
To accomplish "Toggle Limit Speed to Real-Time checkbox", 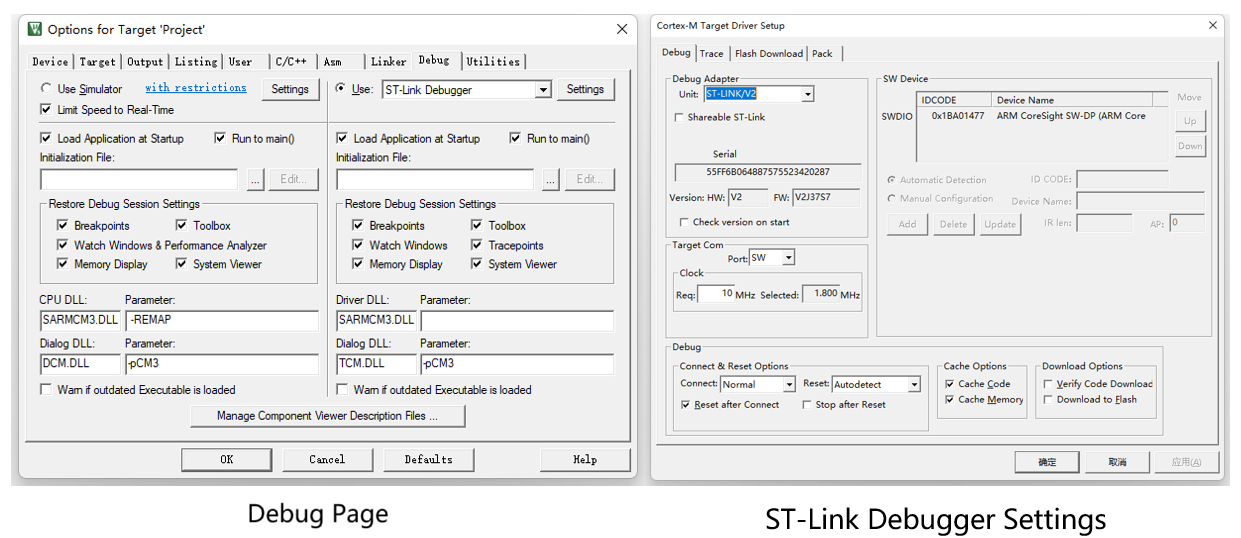I will coord(46,110).
